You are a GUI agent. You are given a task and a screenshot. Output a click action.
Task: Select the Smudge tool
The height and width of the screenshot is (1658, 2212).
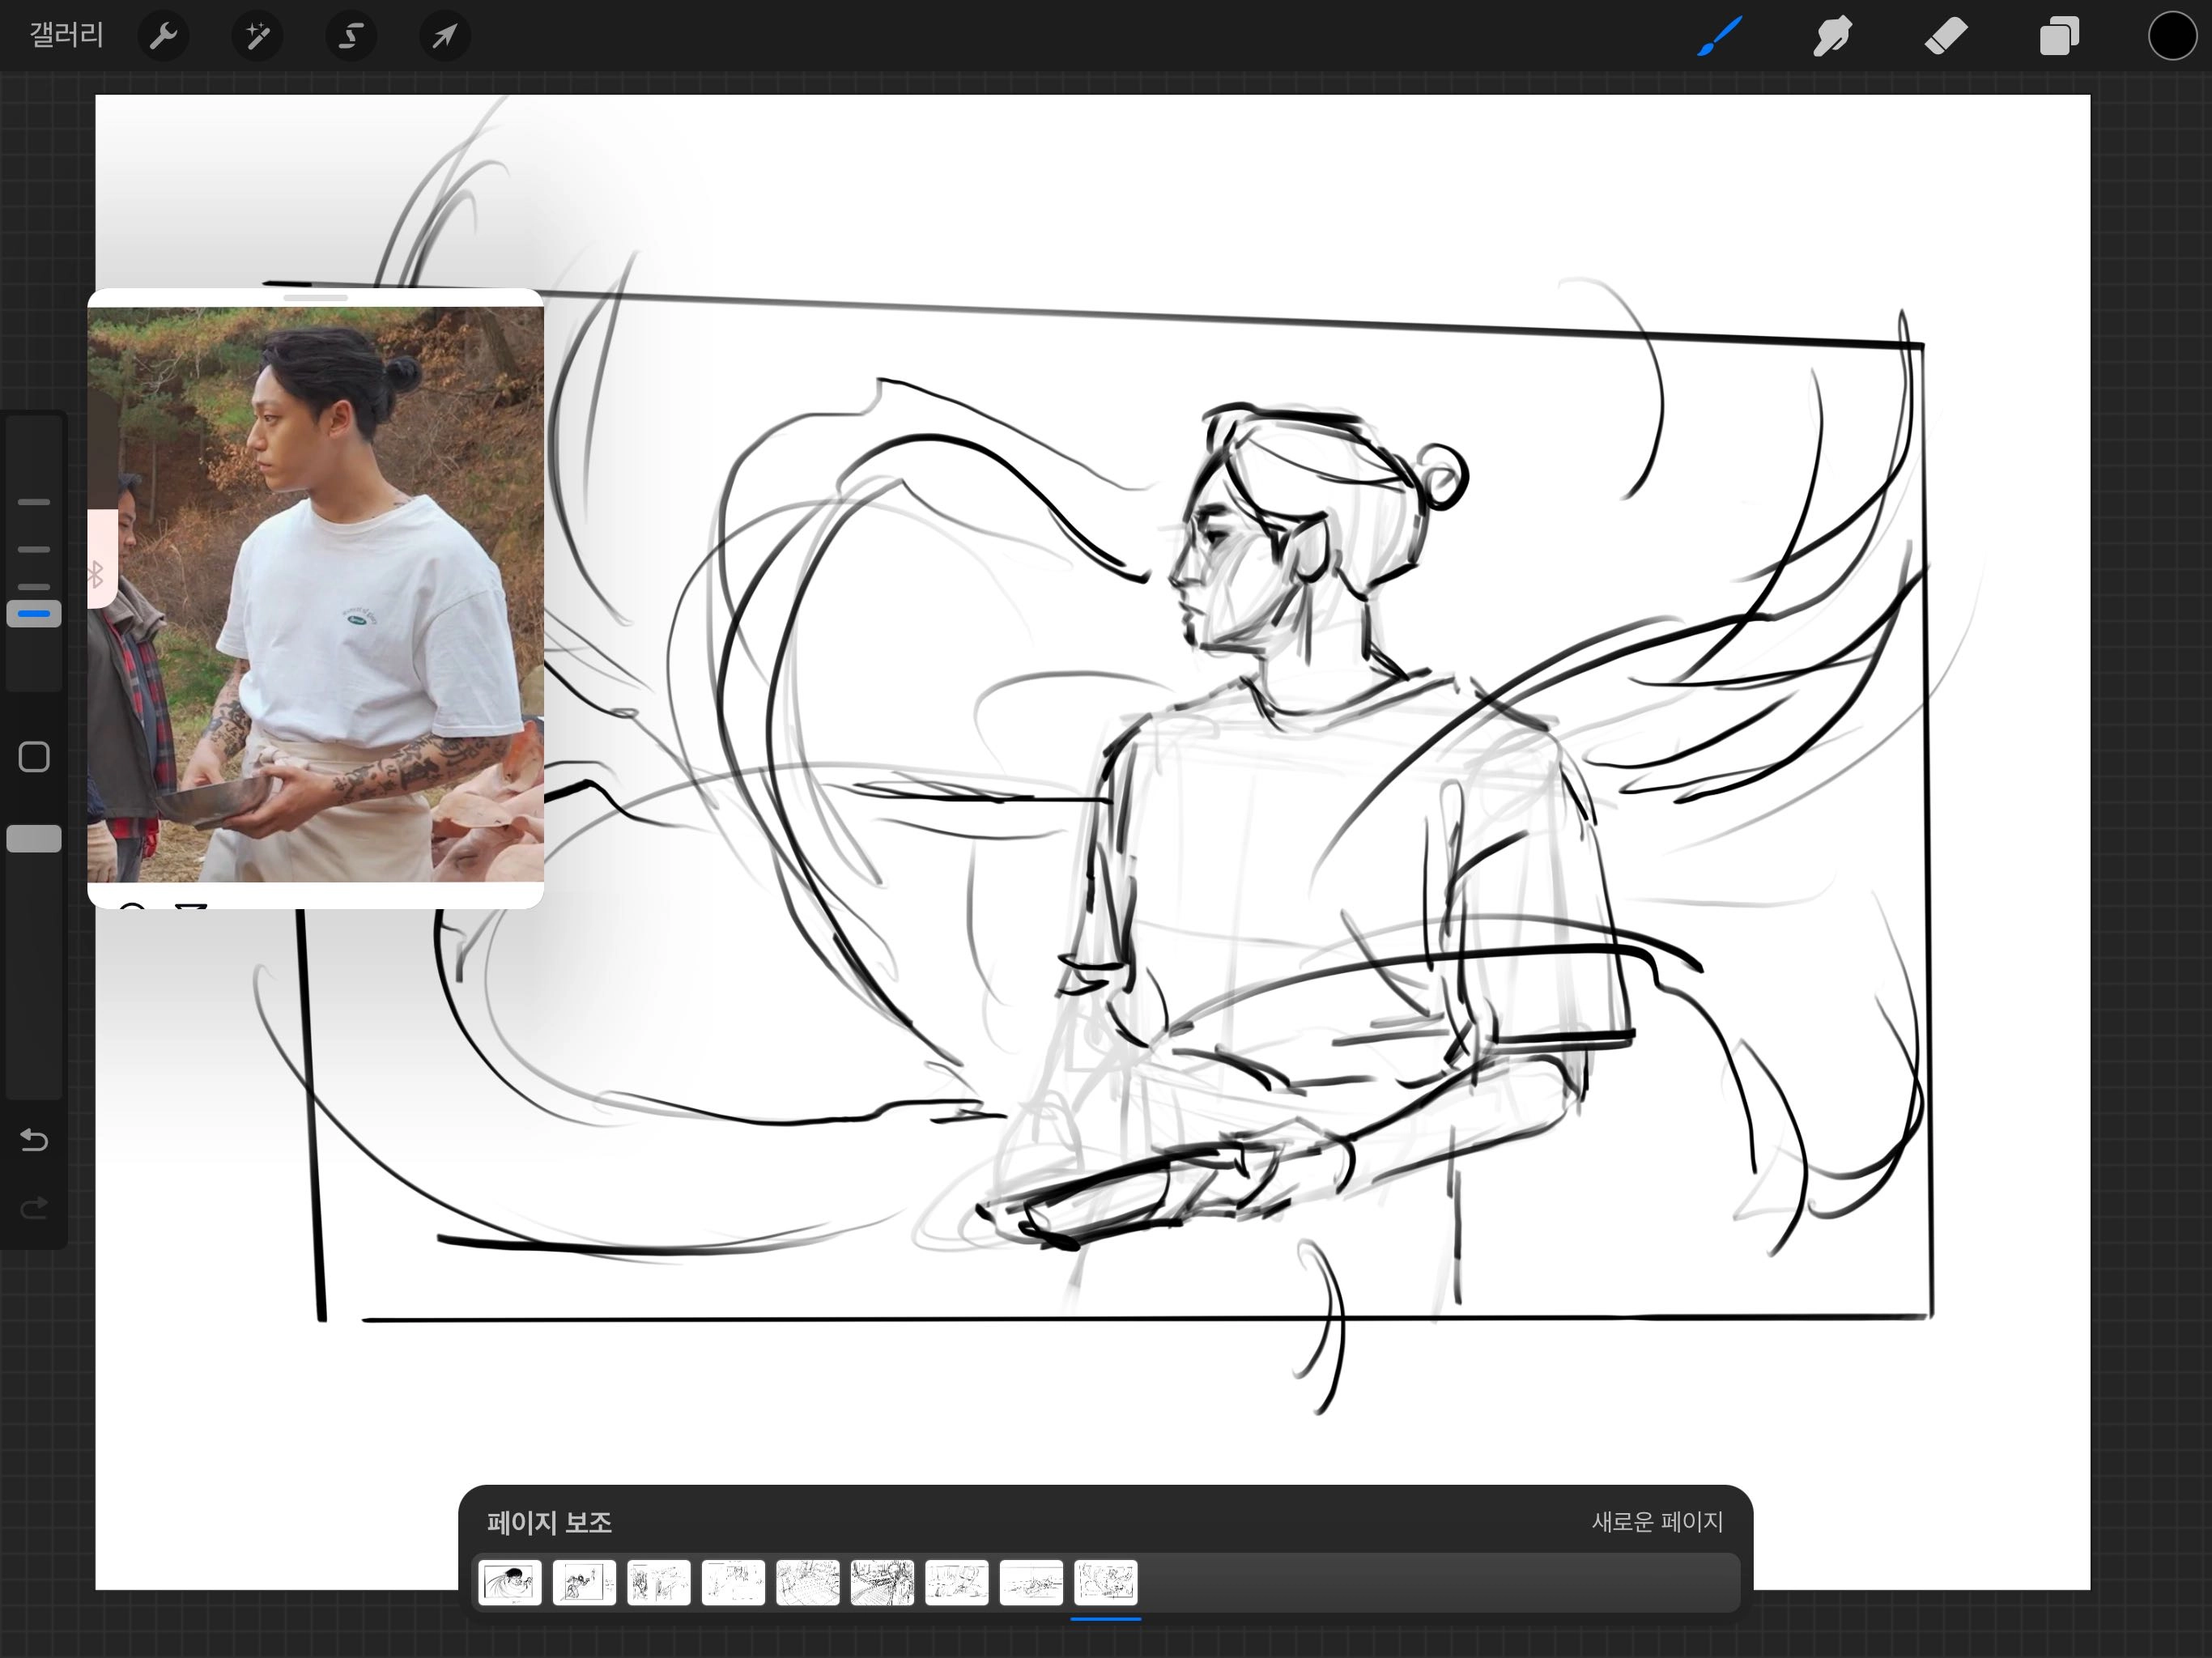[1832, 37]
